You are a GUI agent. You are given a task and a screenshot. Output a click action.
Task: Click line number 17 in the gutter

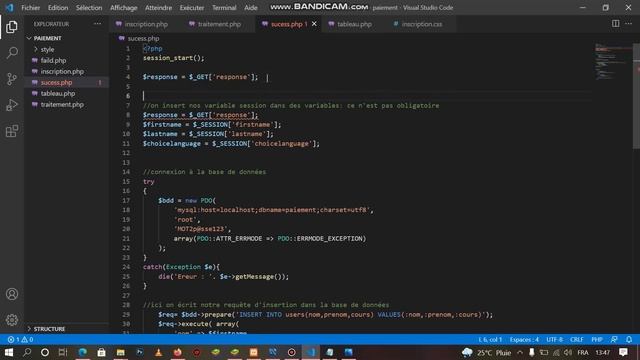pos(126,200)
